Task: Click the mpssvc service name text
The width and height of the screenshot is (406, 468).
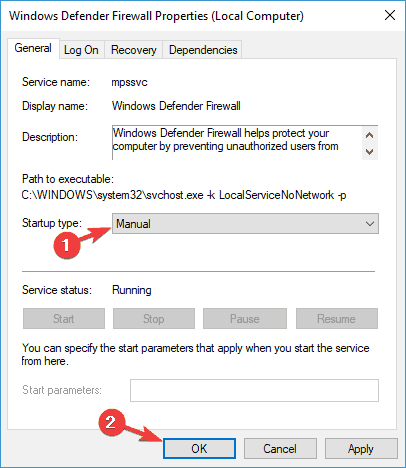Action: point(129,82)
